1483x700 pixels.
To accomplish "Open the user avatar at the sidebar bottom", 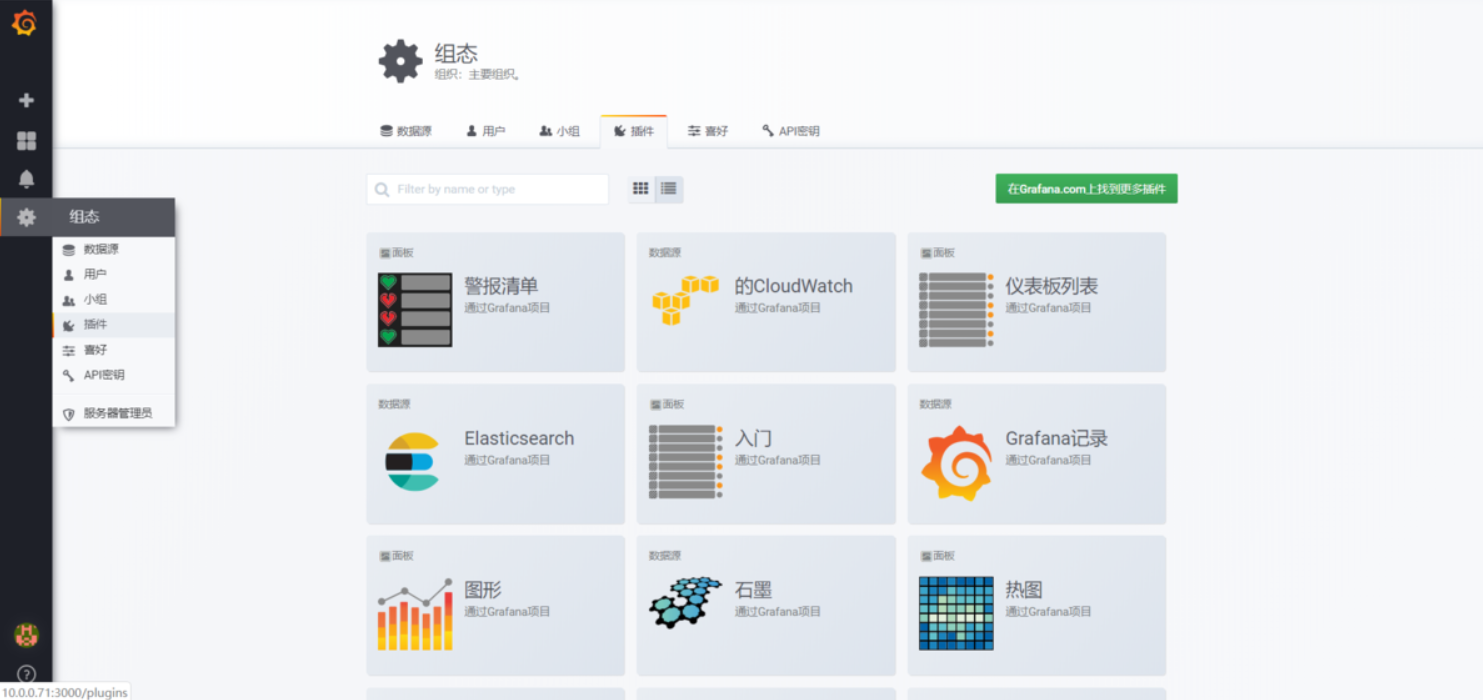I will coord(26,634).
